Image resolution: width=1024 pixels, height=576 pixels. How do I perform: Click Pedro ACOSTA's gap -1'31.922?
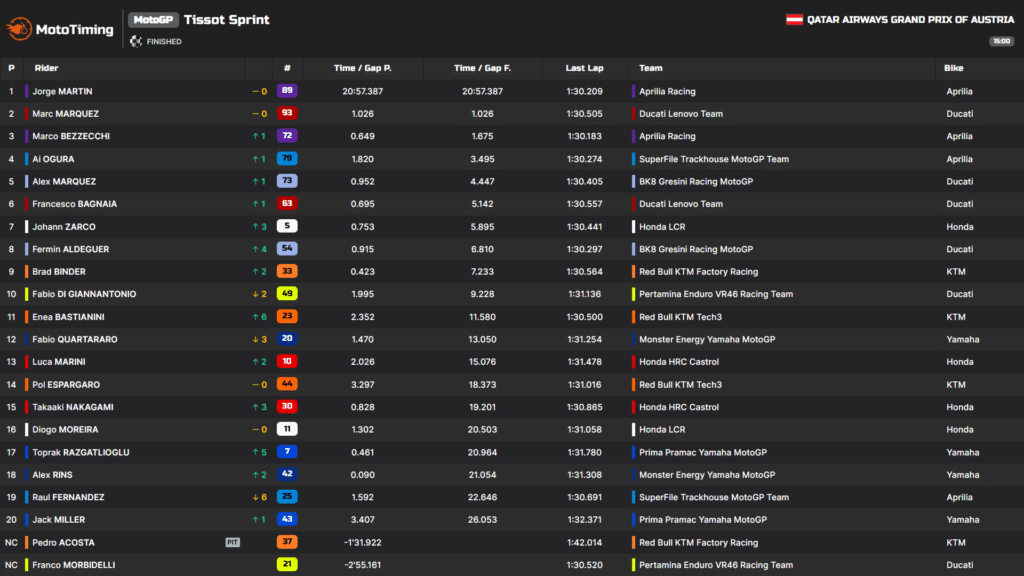(362, 543)
